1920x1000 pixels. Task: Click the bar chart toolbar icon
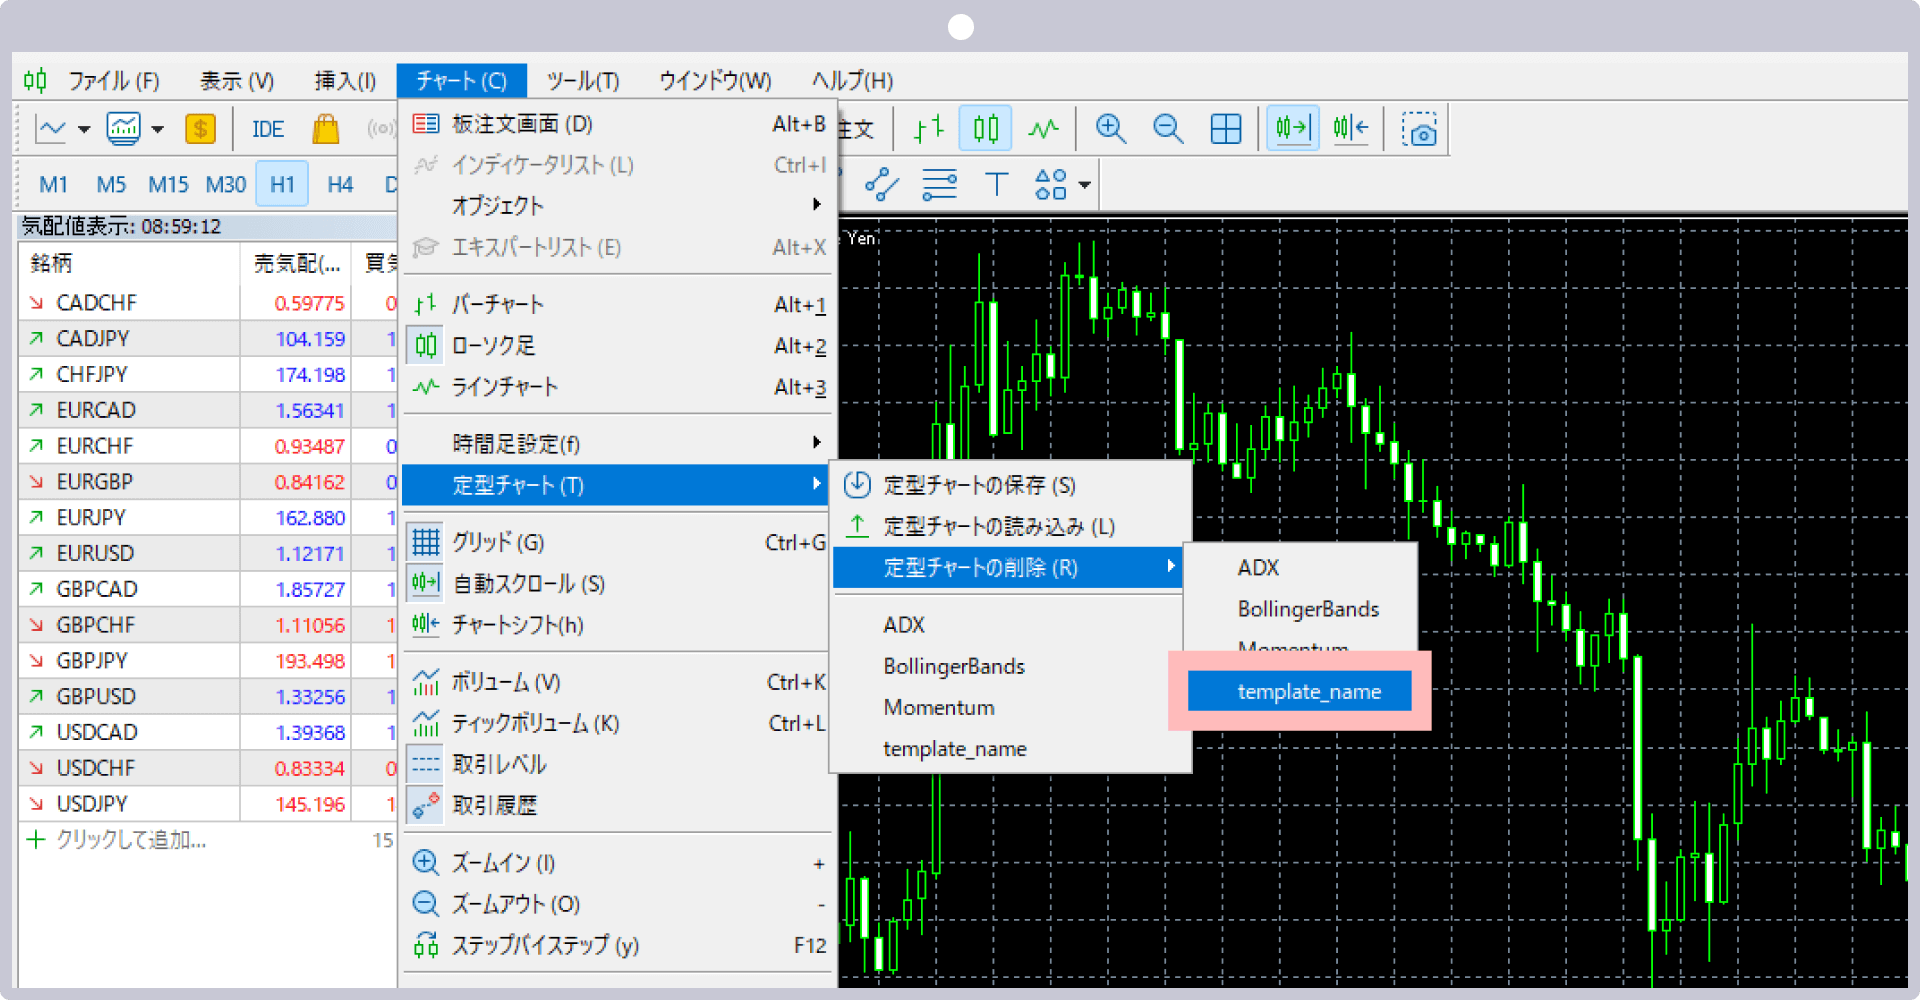pos(928,129)
